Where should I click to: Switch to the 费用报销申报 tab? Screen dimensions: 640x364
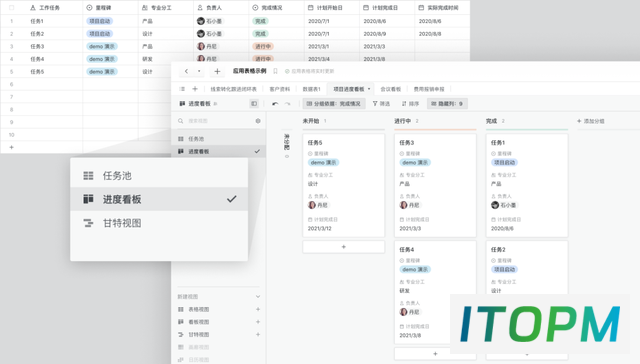[x=429, y=89]
